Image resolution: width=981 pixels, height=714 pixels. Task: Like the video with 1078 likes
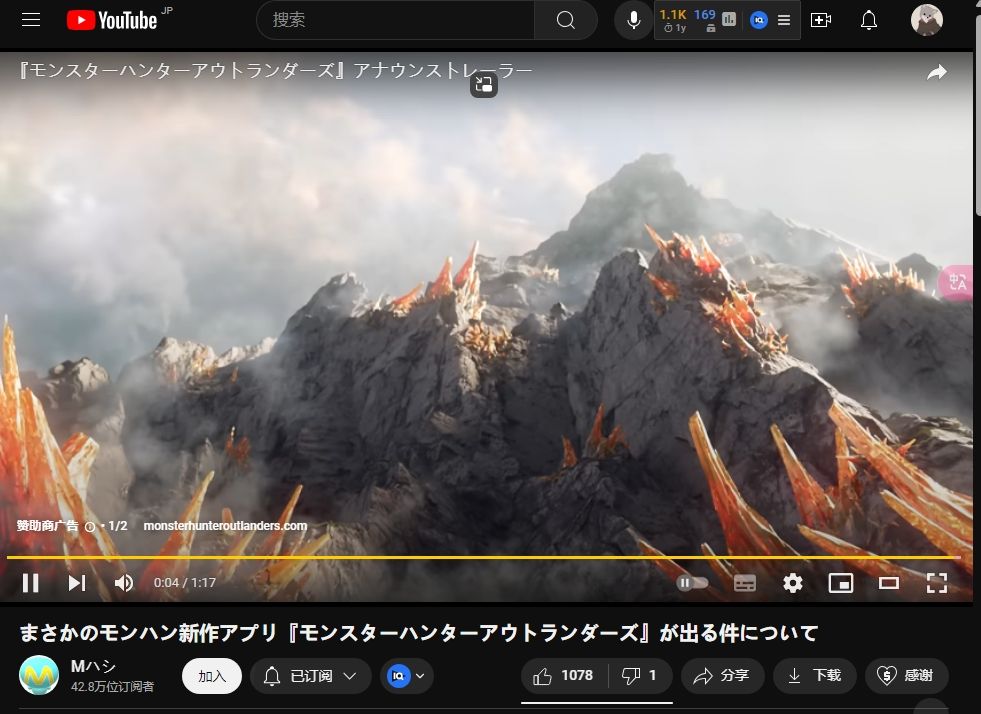(562, 676)
